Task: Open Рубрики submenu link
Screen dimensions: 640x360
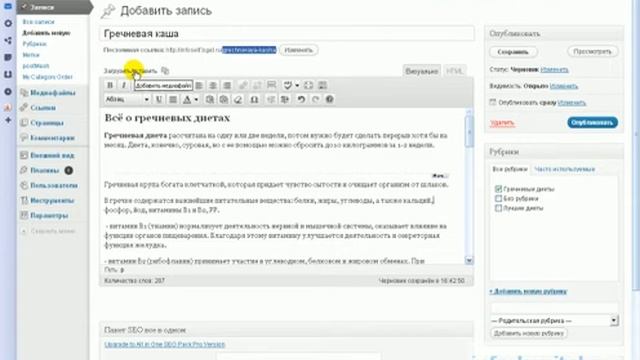Action: click(x=34, y=44)
